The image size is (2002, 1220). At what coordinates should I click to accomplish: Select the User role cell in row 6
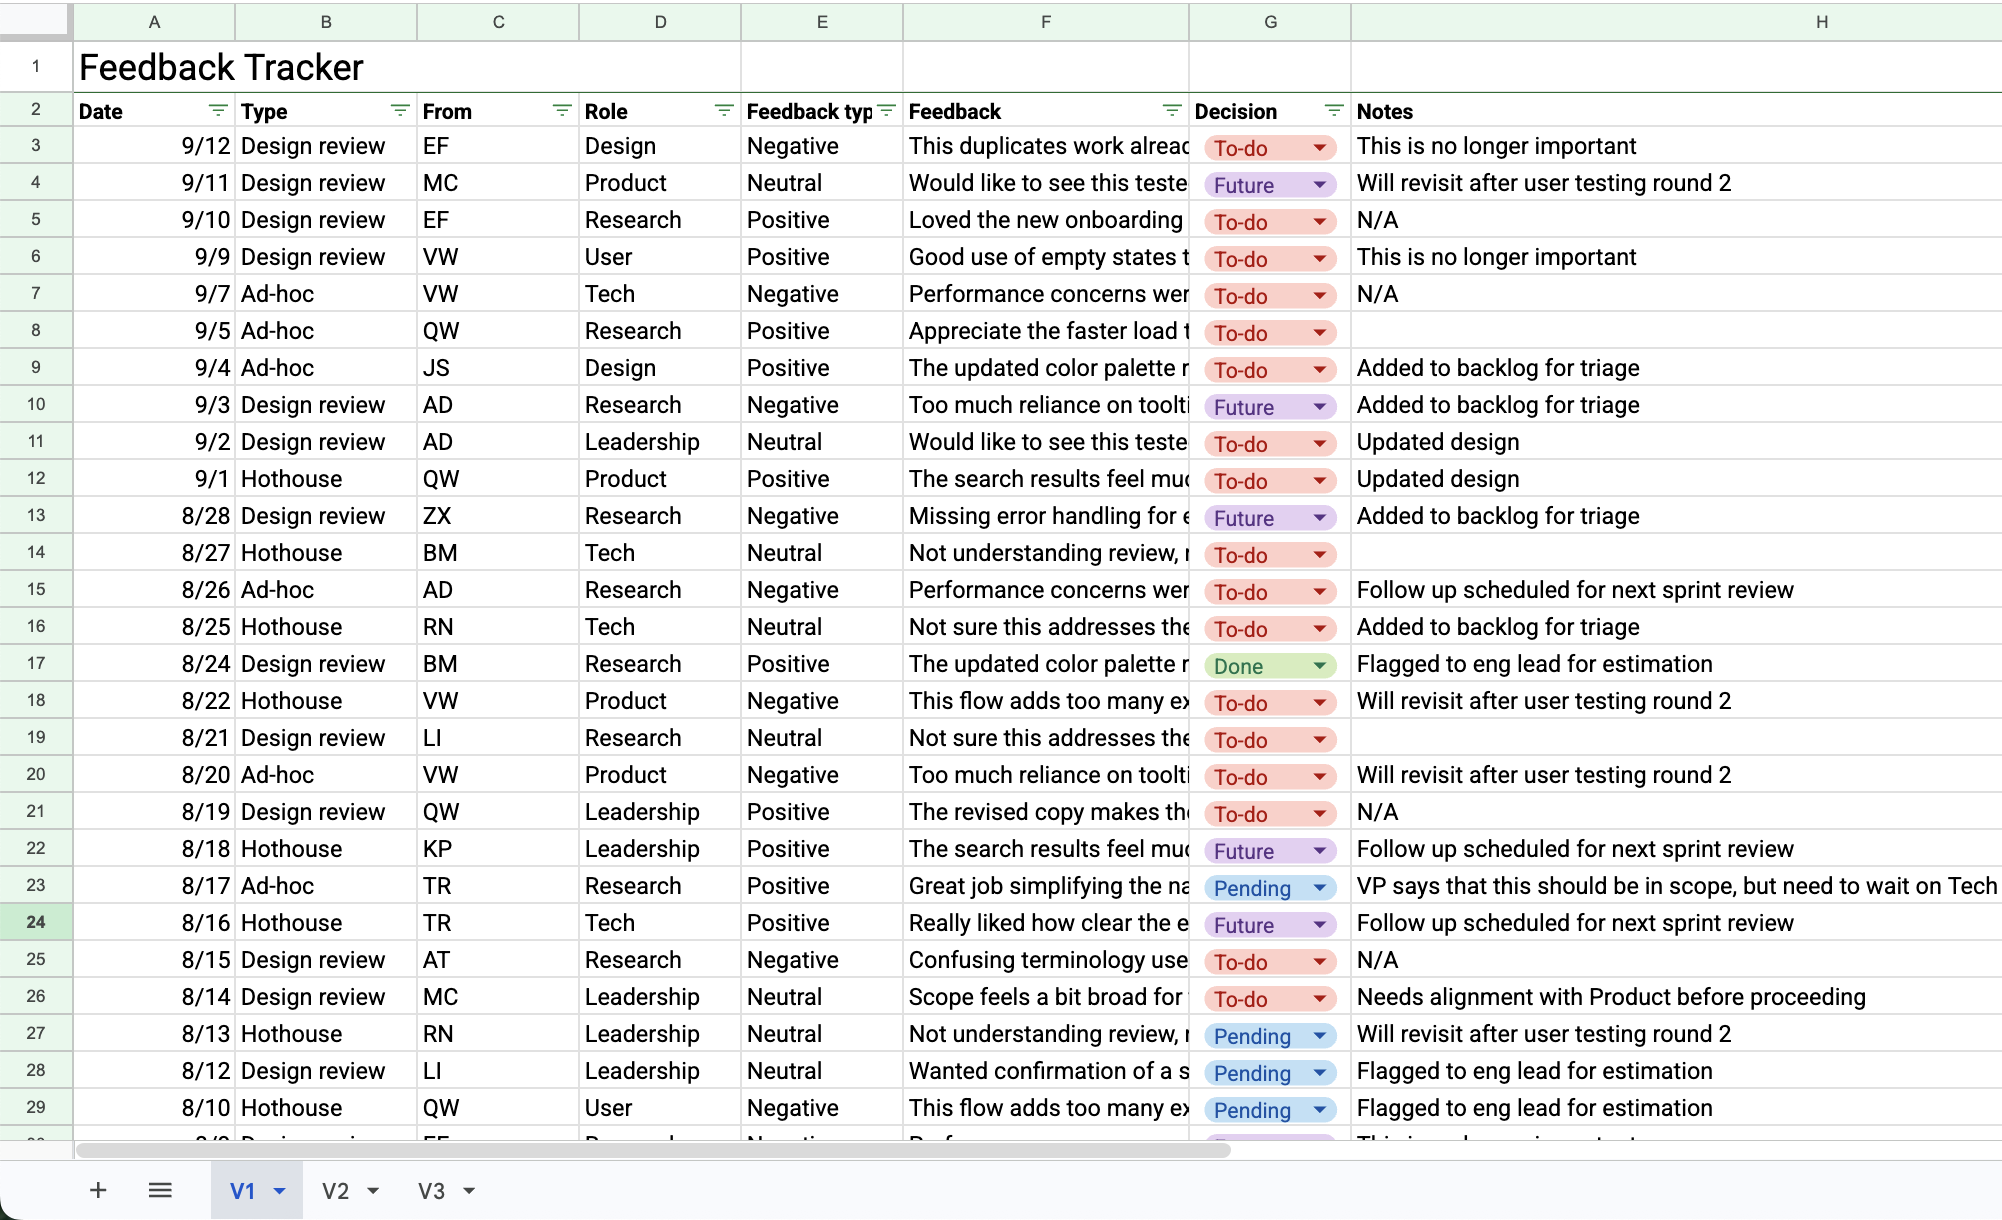[660, 256]
